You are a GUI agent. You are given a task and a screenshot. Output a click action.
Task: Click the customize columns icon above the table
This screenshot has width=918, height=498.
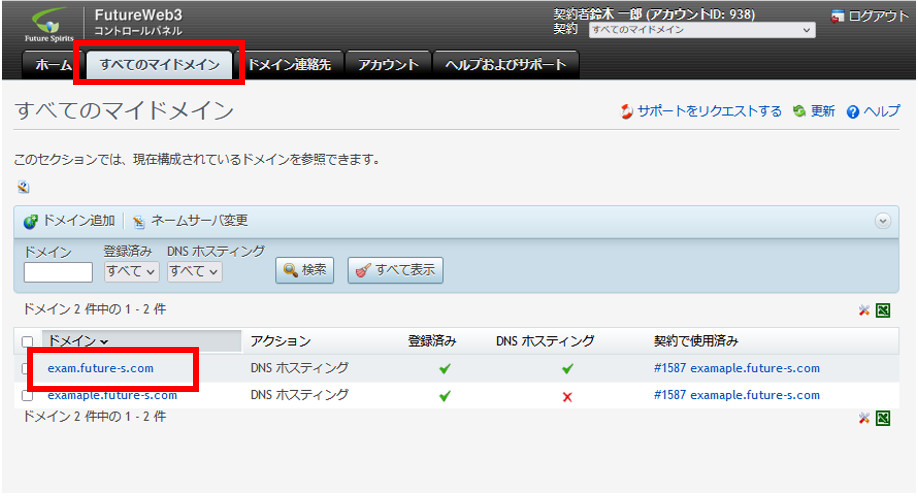coord(864,310)
